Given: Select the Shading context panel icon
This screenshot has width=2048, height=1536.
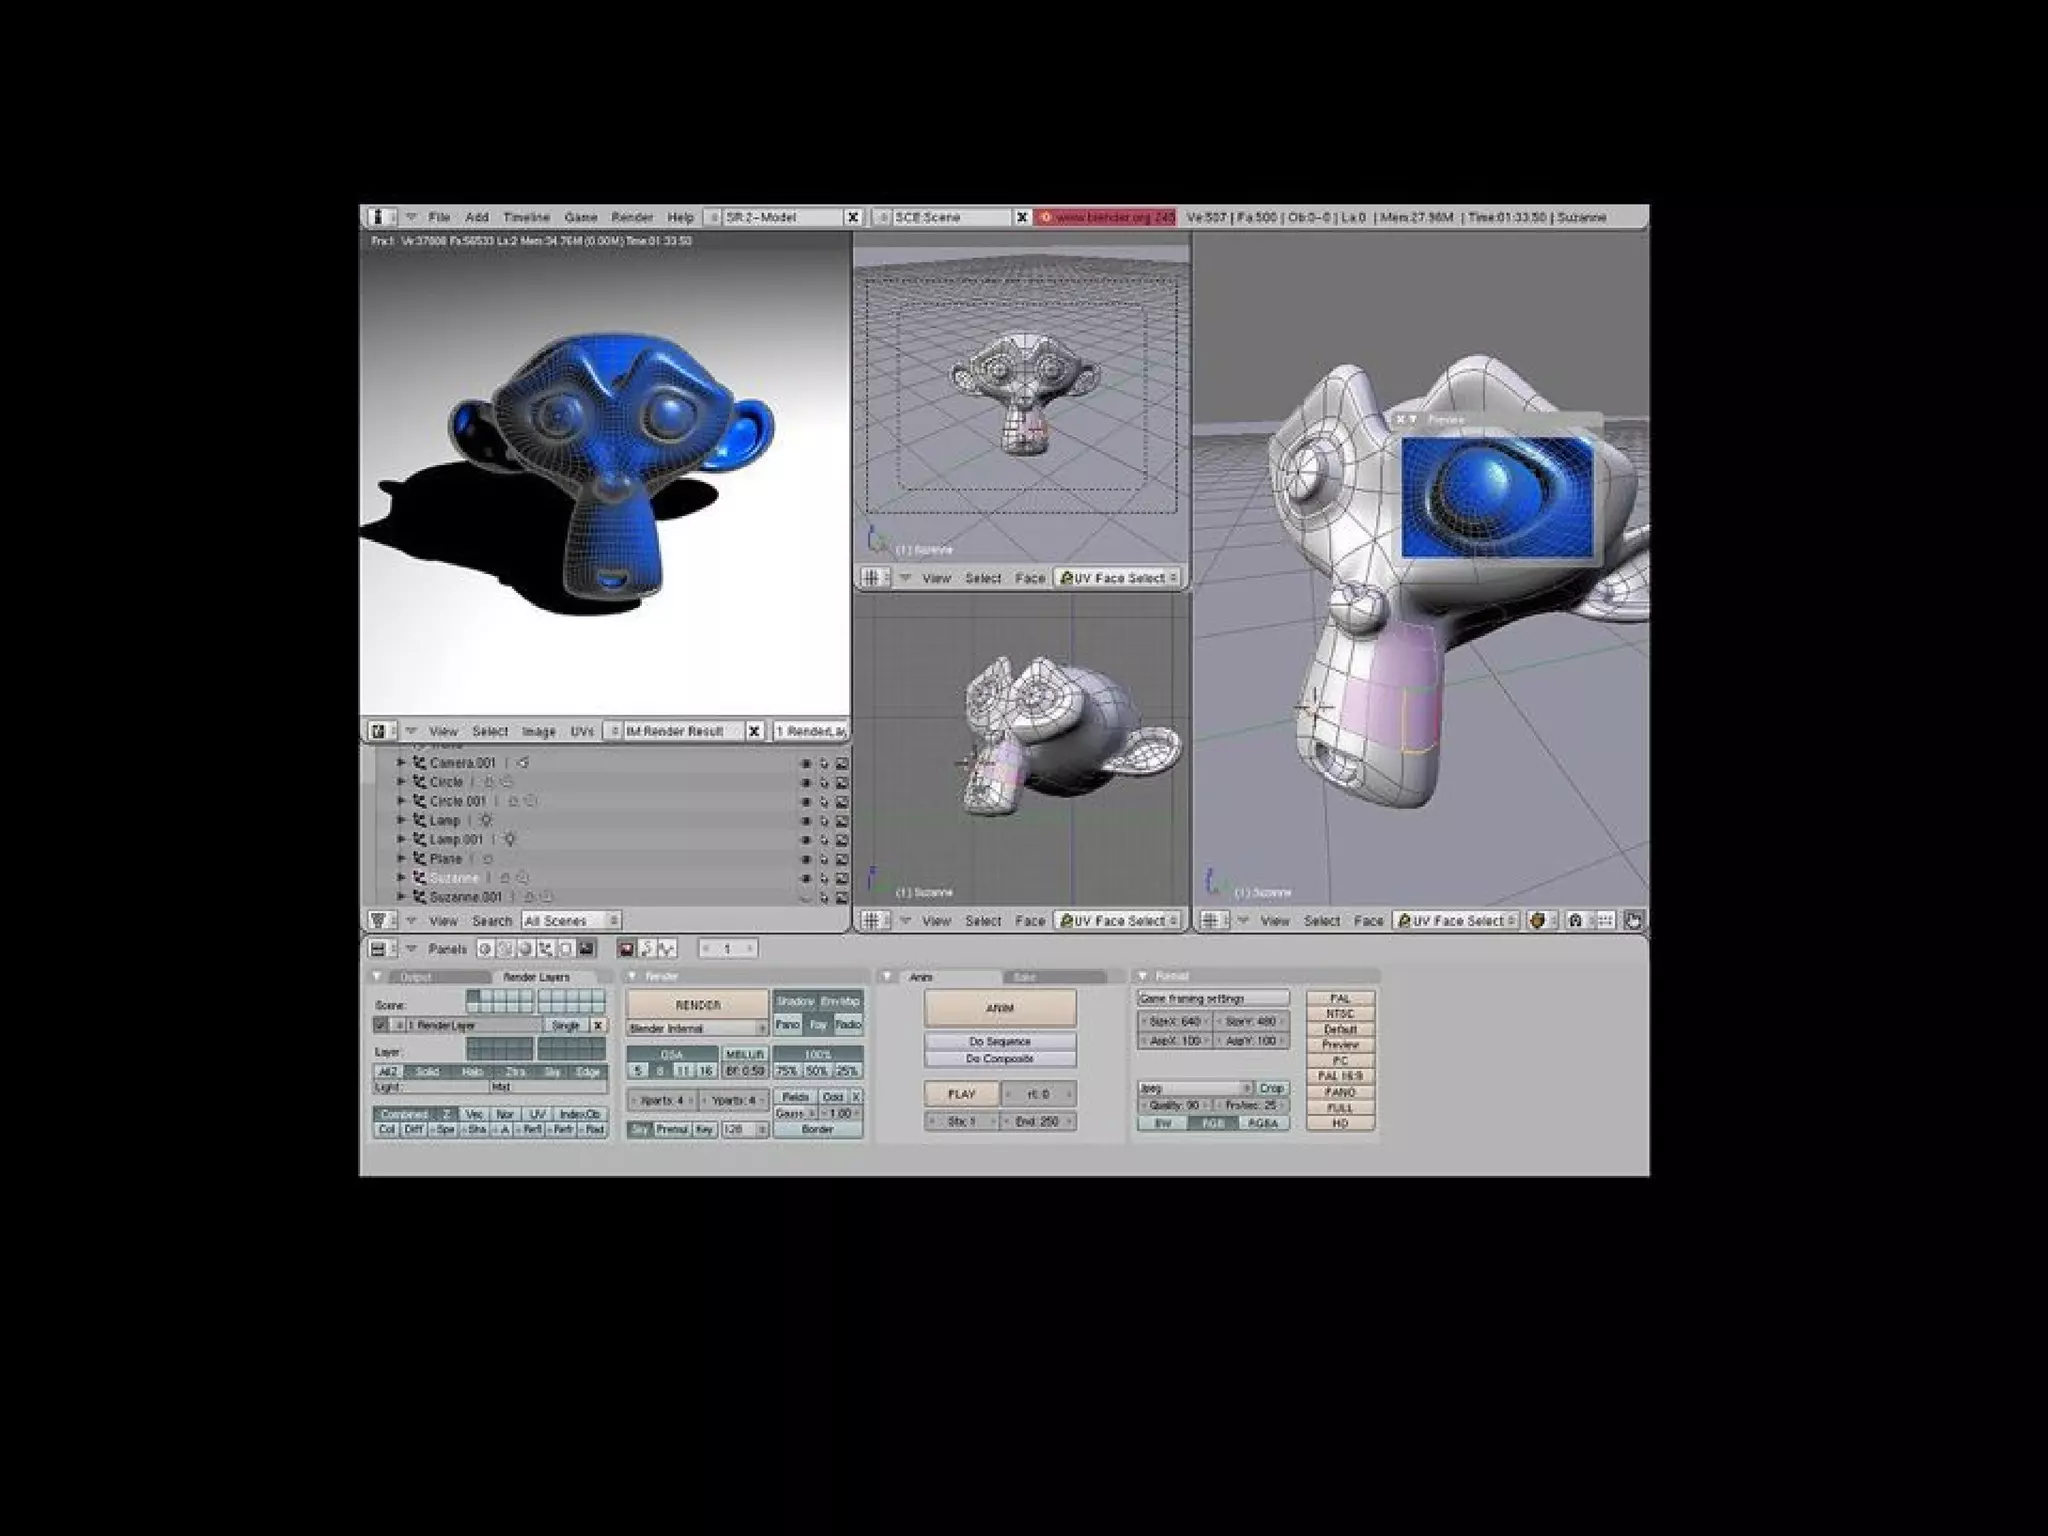Looking at the screenshot, I should coord(525,948).
